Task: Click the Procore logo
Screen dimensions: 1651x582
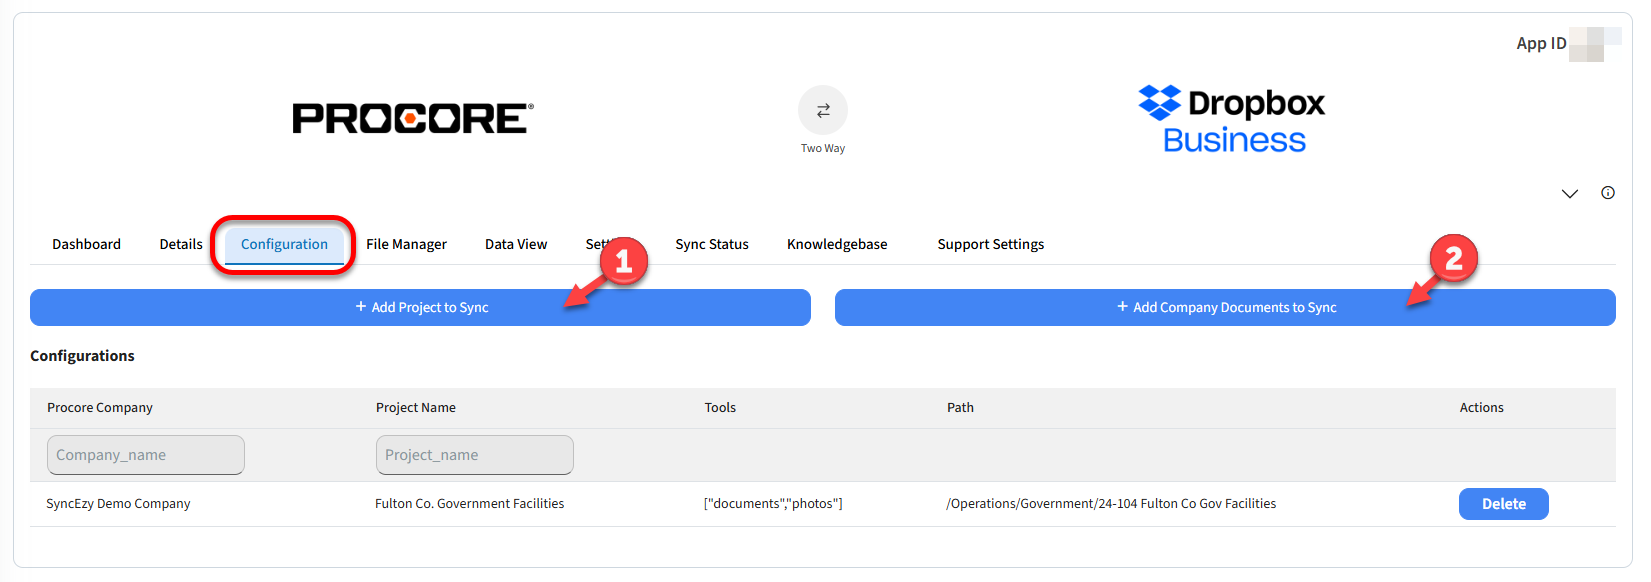Action: [412, 118]
